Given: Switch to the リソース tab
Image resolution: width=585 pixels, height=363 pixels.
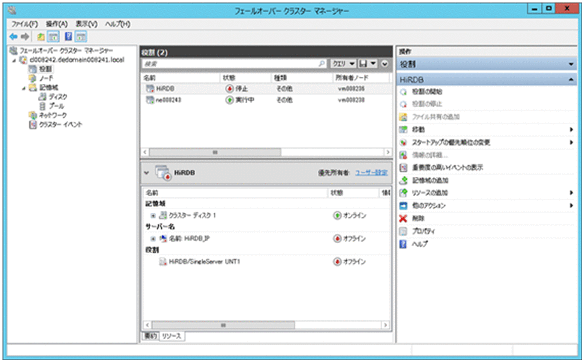Looking at the screenshot, I should (172, 336).
